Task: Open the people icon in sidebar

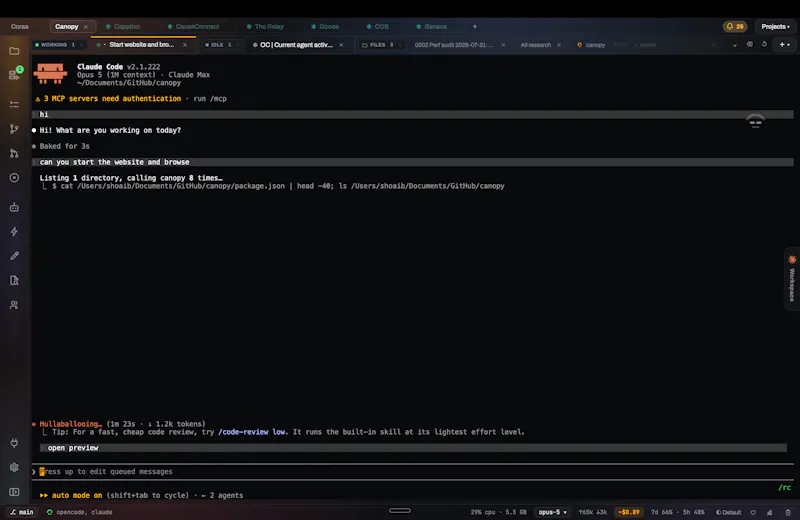Action: 14,305
